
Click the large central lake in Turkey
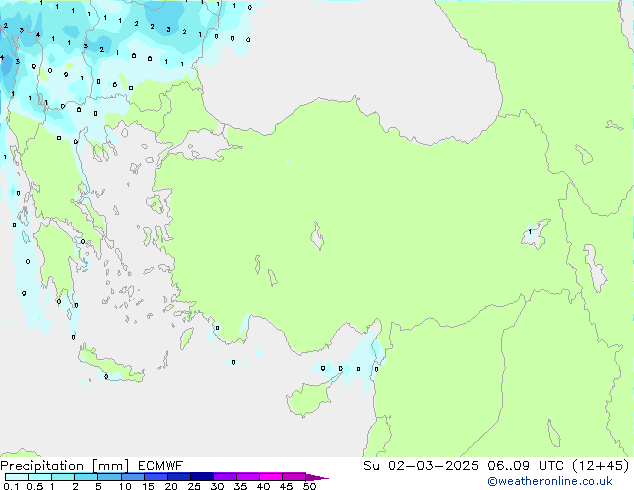click(317, 236)
